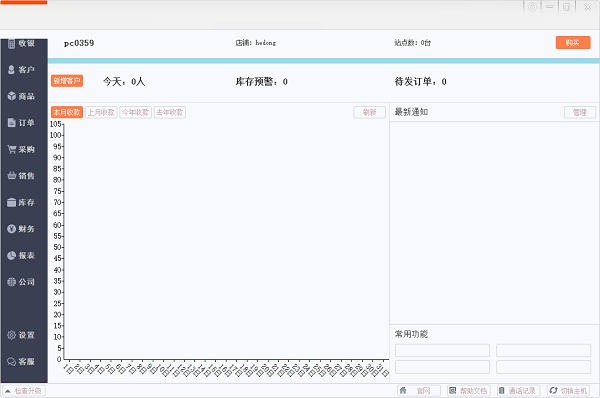Click the 店铺: hedong store label
Viewport: 600px width, 398px height.
tap(256, 43)
